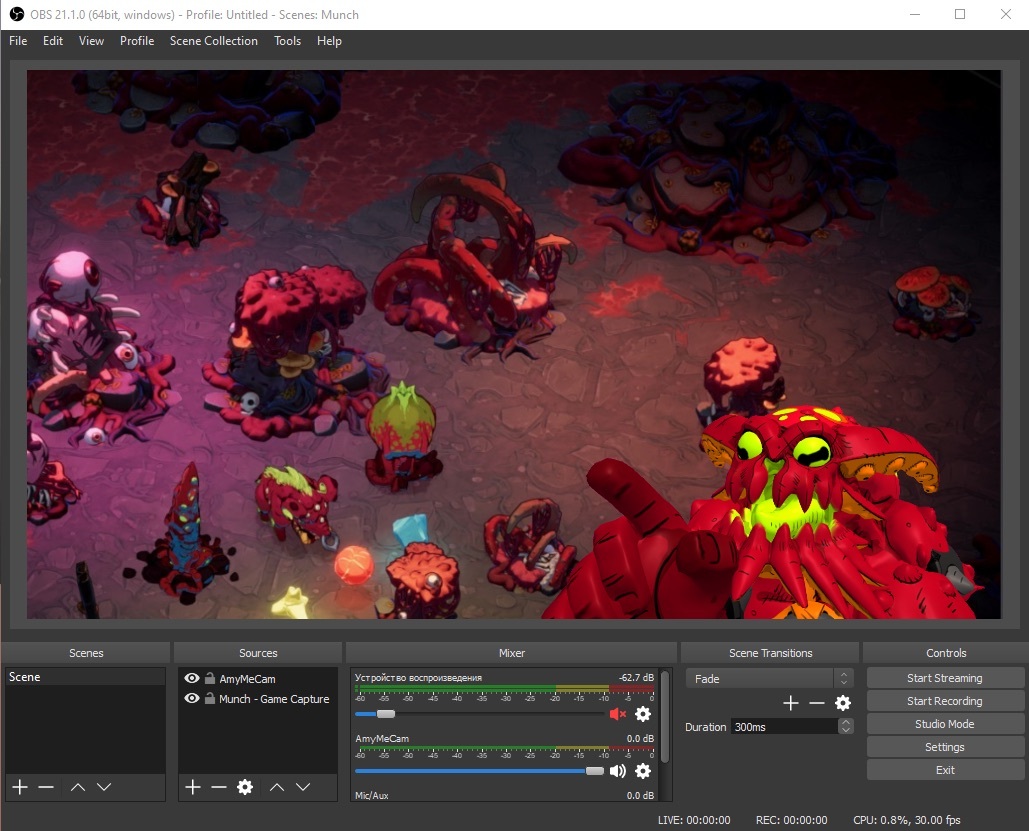Image resolution: width=1029 pixels, height=831 pixels.
Task: Click Start Streaming button
Action: tap(944, 678)
